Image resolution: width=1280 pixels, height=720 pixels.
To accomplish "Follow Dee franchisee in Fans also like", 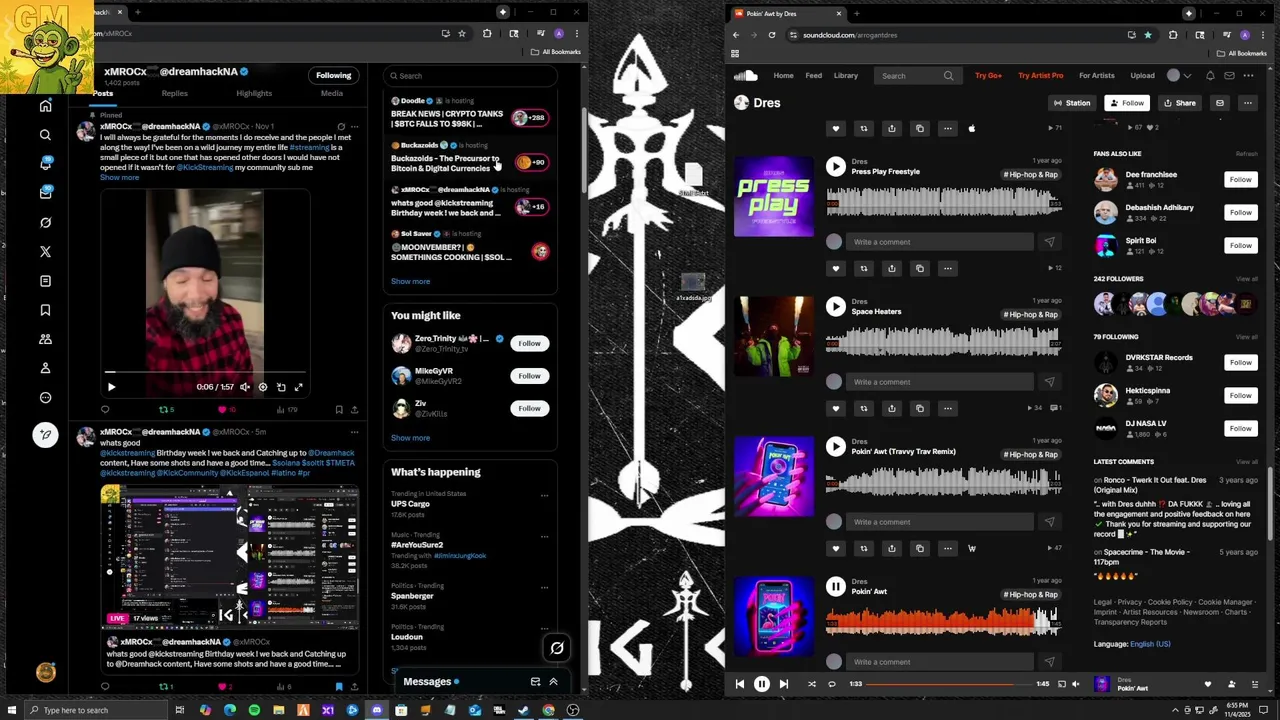I will (x=1240, y=180).
